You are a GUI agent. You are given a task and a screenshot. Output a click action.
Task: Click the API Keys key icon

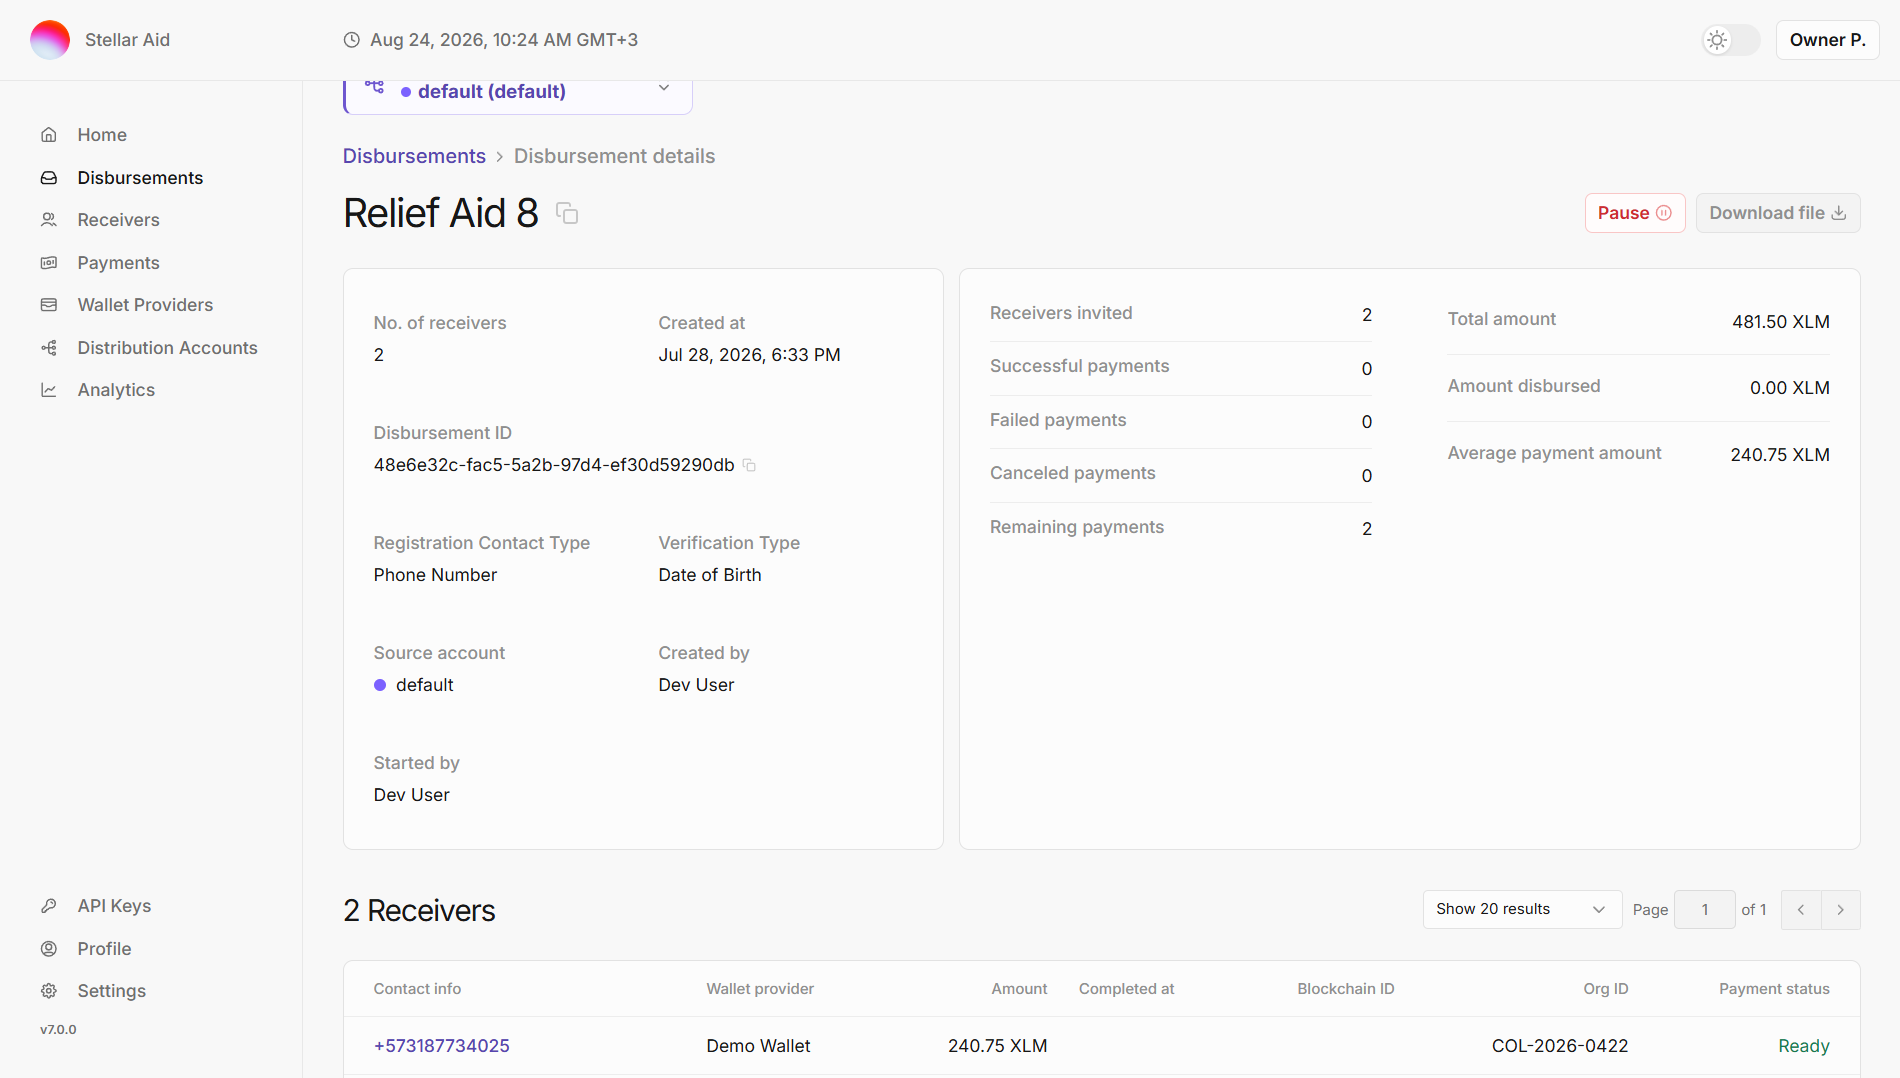click(48, 906)
